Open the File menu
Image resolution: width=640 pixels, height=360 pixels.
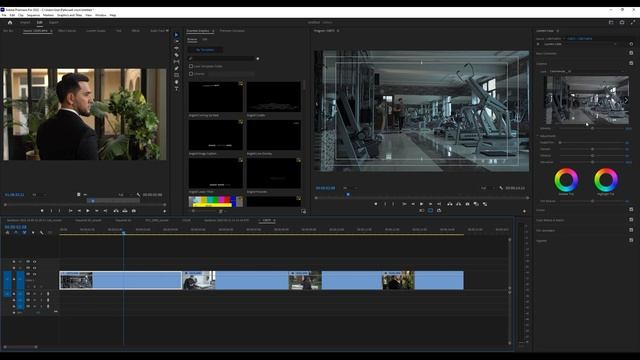[x=4, y=15]
